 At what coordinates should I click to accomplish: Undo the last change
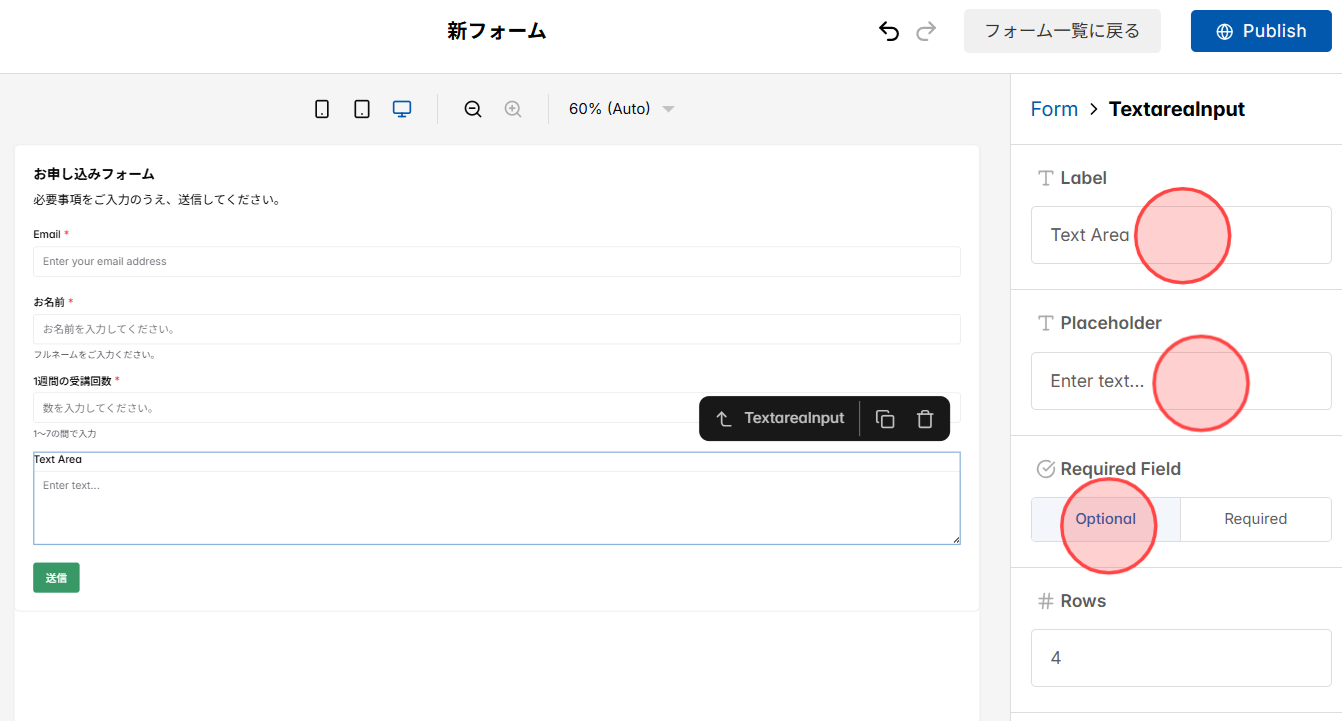(x=888, y=31)
